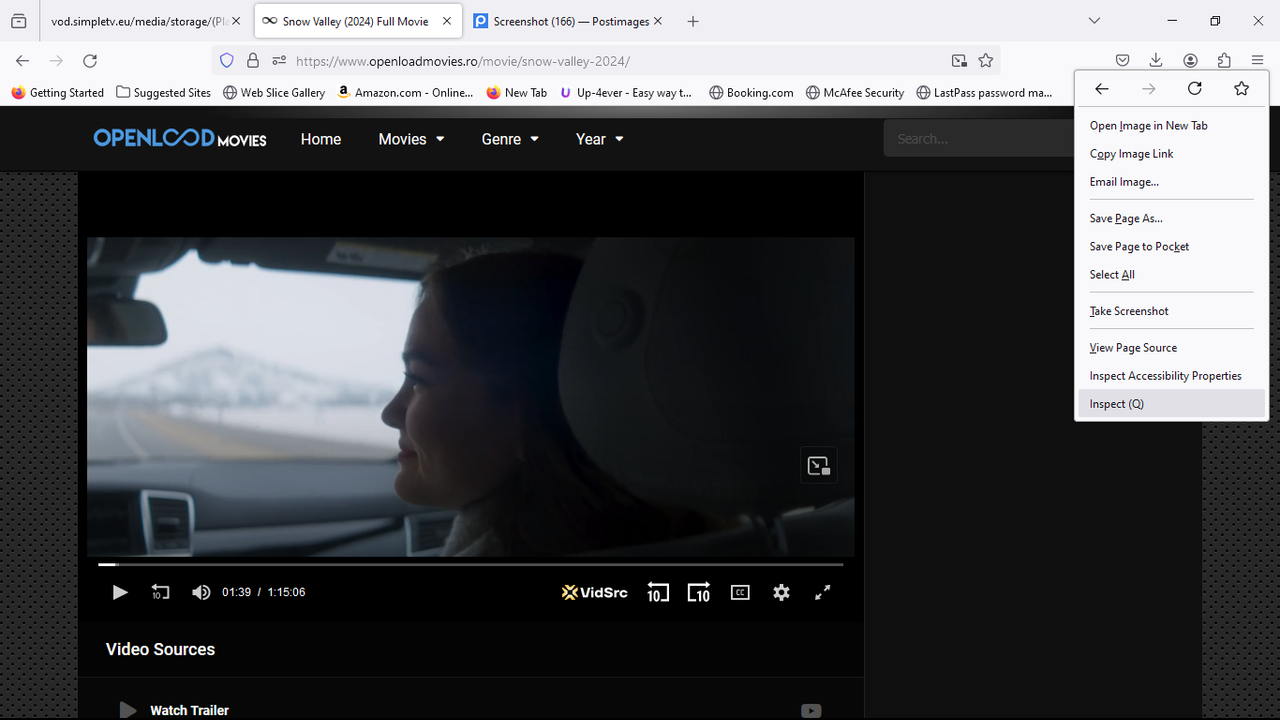This screenshot has height=720, width=1280.
Task: Reload page with toolbar refresh button
Action: coord(90,61)
